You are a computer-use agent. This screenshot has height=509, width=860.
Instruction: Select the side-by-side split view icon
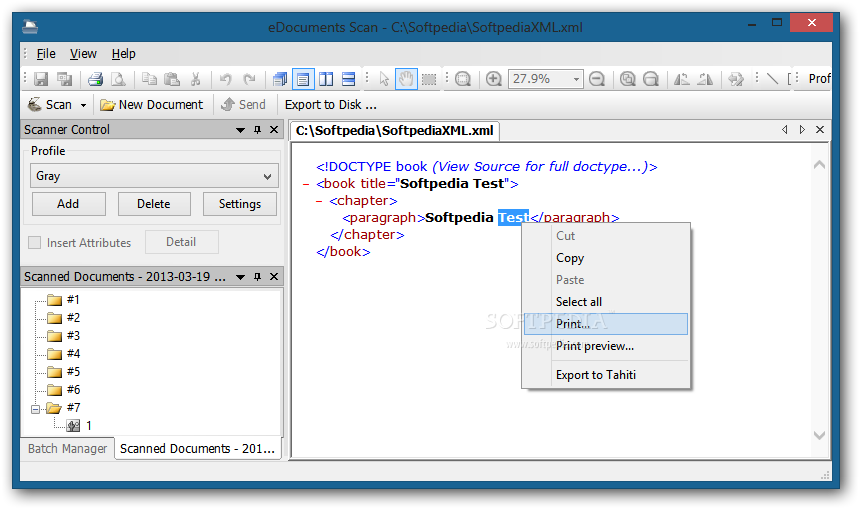(x=326, y=79)
